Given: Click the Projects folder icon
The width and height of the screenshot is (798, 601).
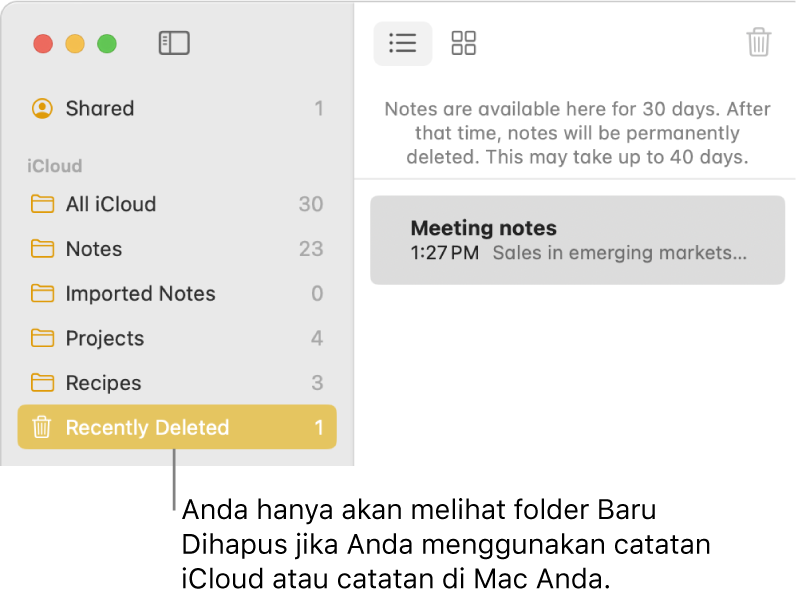Looking at the screenshot, I should [42, 338].
